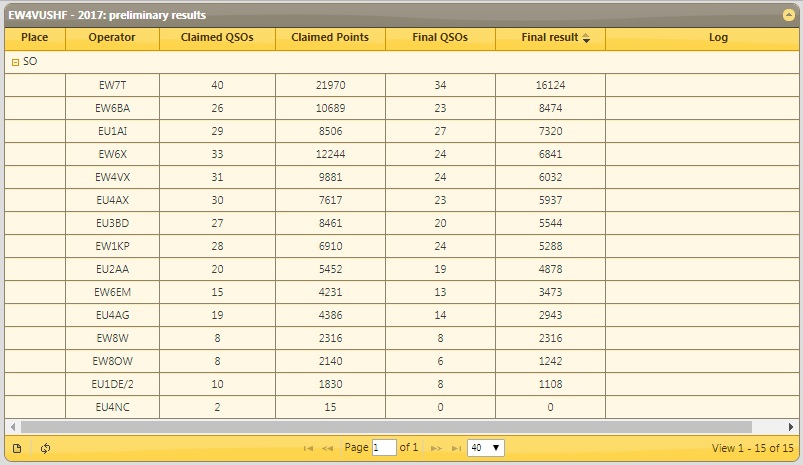
Task: Click the page number input field
Action: [x=384, y=448]
